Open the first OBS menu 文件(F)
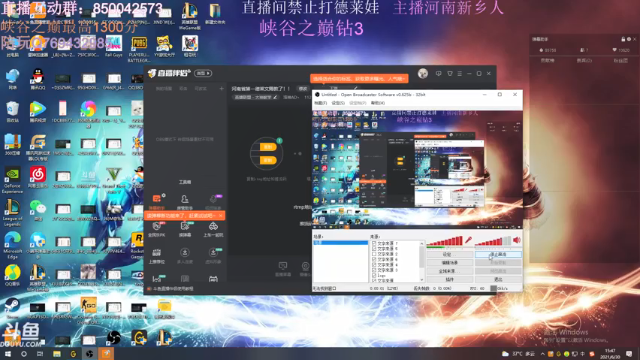 click(x=320, y=103)
